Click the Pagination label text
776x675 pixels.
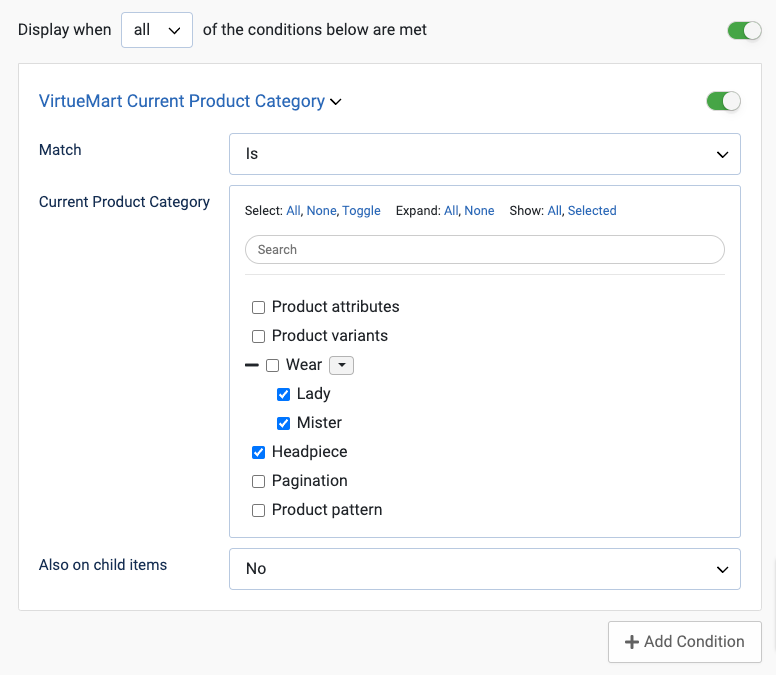coord(309,481)
